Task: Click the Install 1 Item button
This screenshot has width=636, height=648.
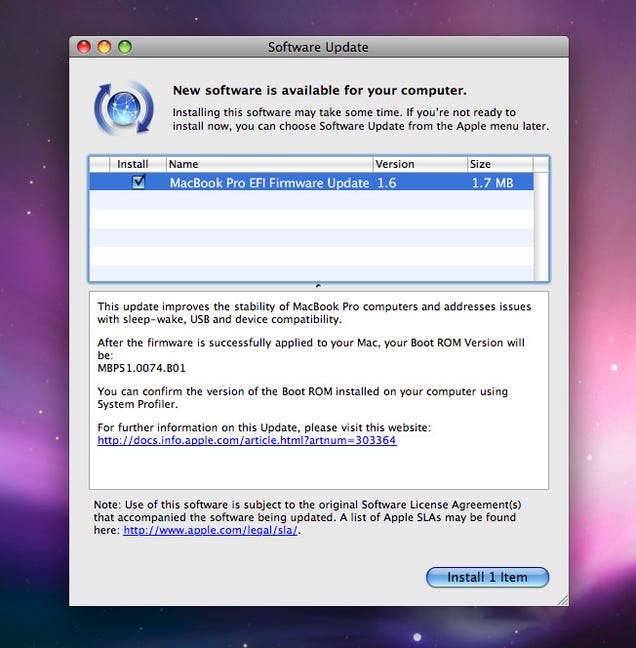Action: (487, 577)
